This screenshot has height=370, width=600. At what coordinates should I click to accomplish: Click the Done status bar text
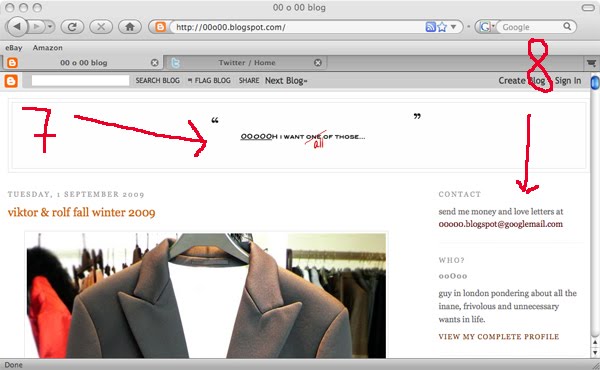[13, 365]
